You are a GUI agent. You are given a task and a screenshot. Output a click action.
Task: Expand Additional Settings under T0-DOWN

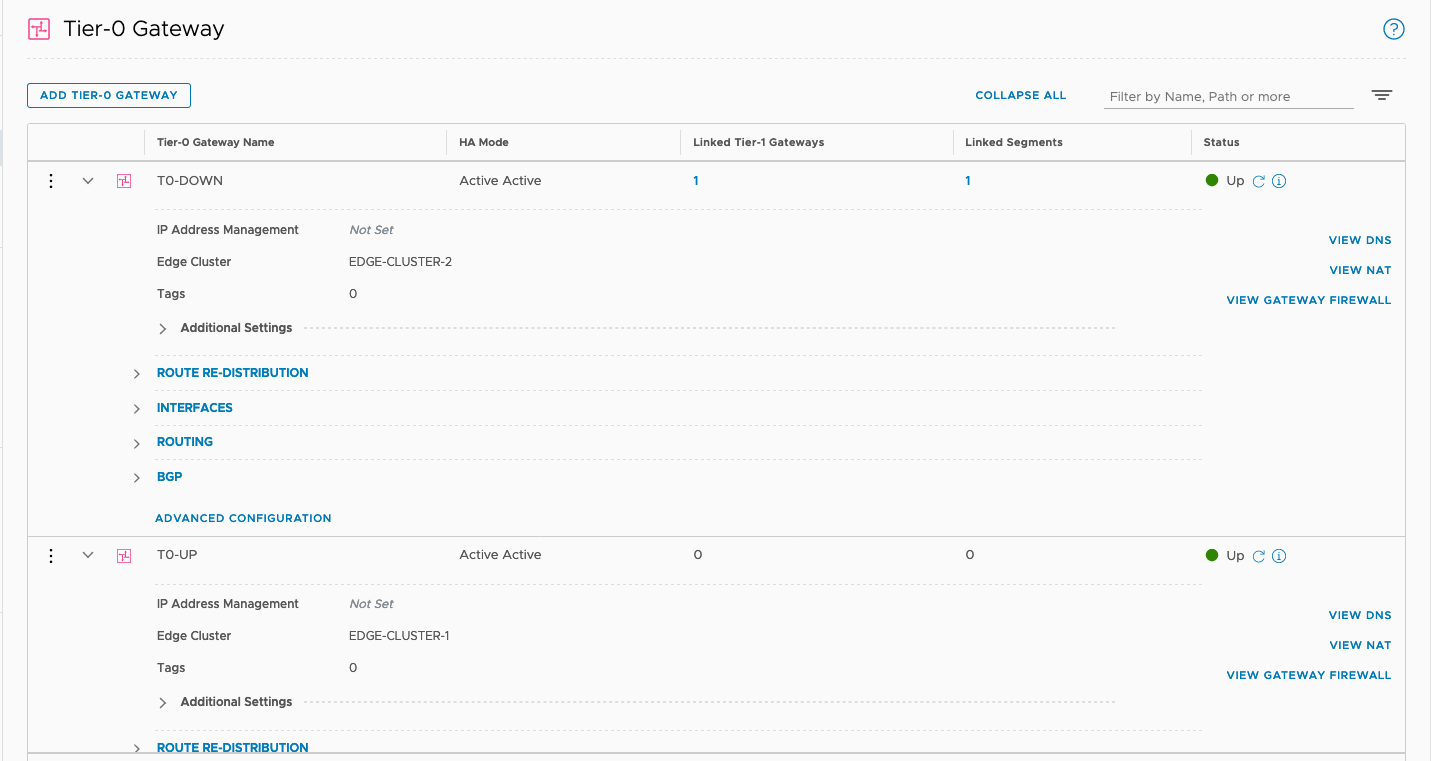[x=163, y=329]
